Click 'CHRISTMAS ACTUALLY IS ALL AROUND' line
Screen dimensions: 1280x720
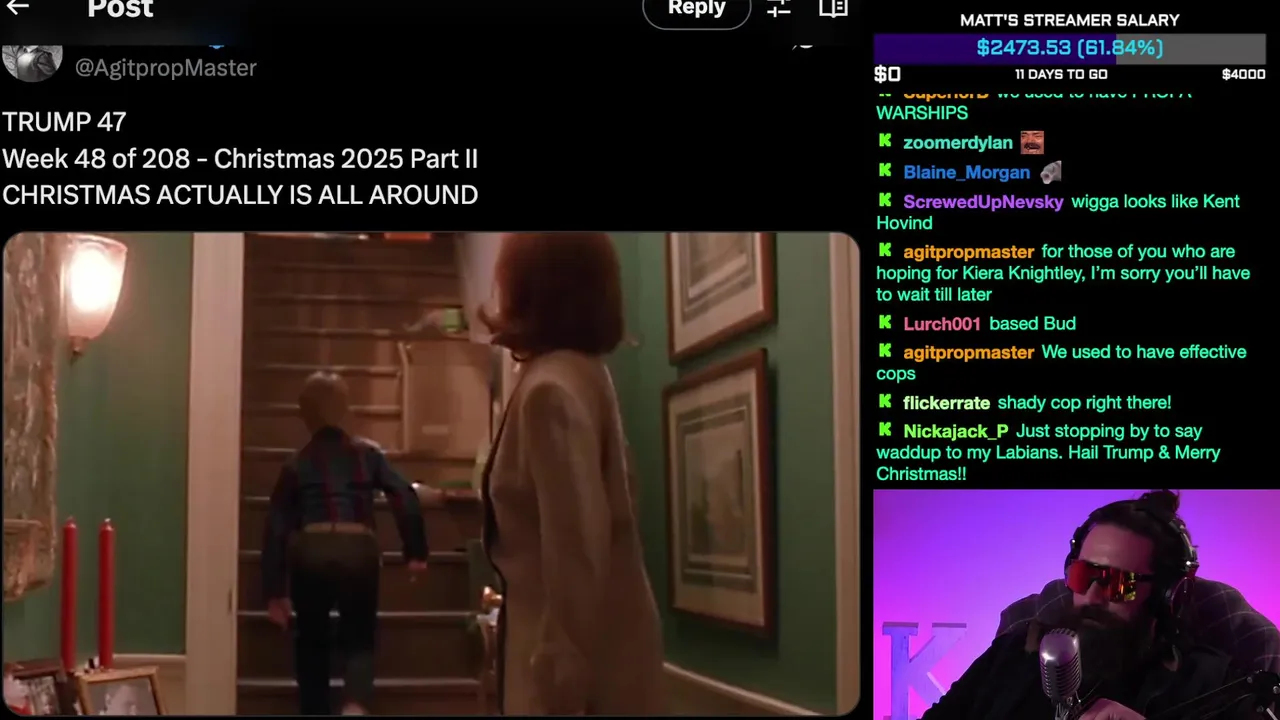240,195
